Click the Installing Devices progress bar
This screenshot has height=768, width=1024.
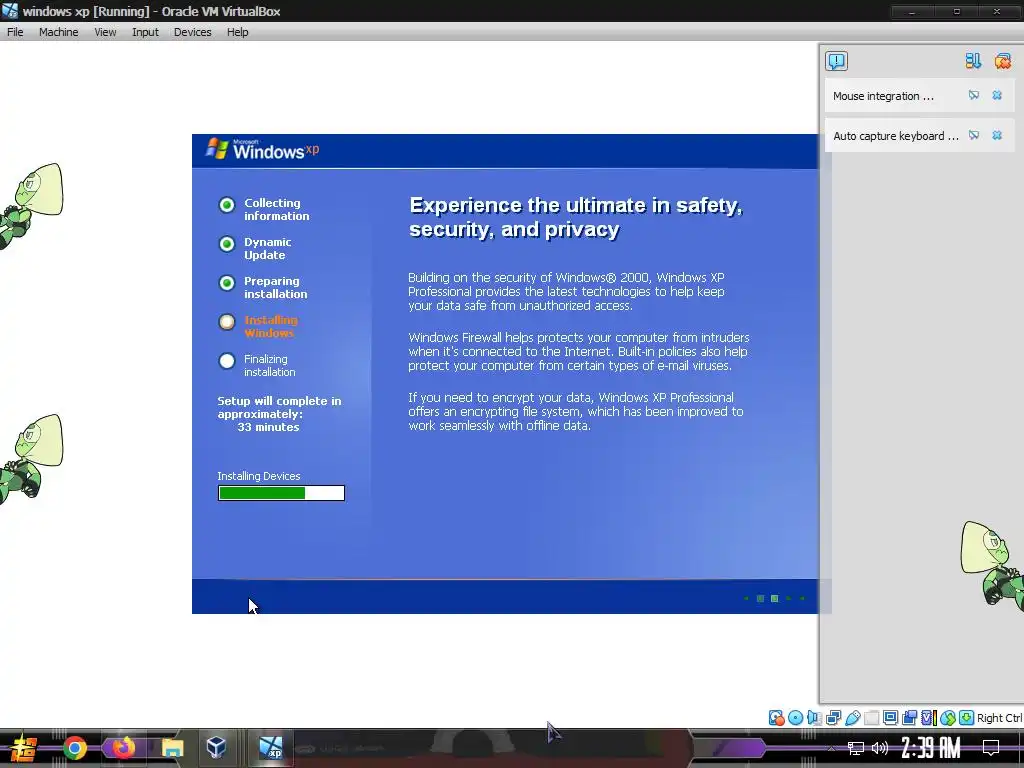(281, 493)
